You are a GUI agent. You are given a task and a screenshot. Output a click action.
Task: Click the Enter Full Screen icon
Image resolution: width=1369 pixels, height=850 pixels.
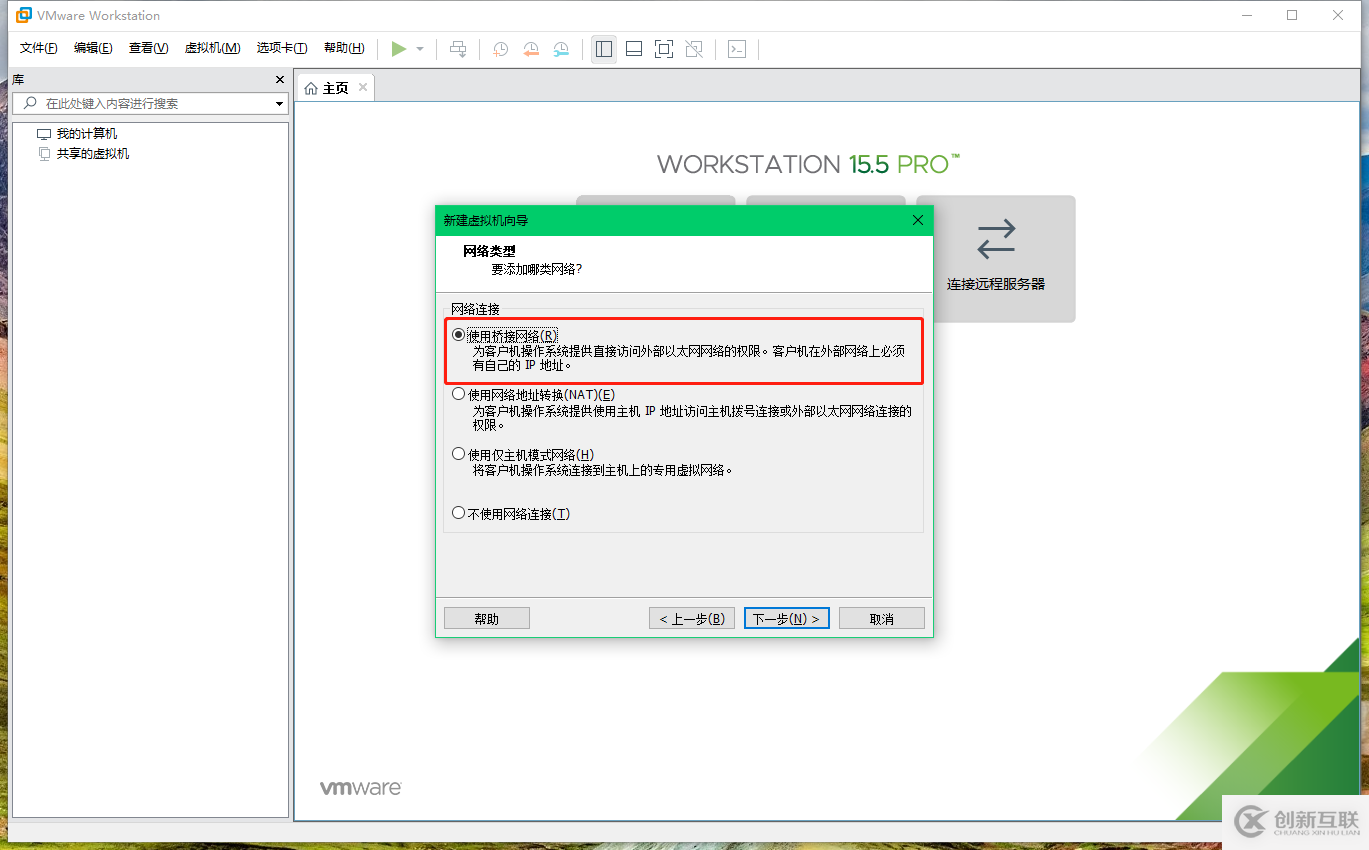pyautogui.click(x=664, y=48)
